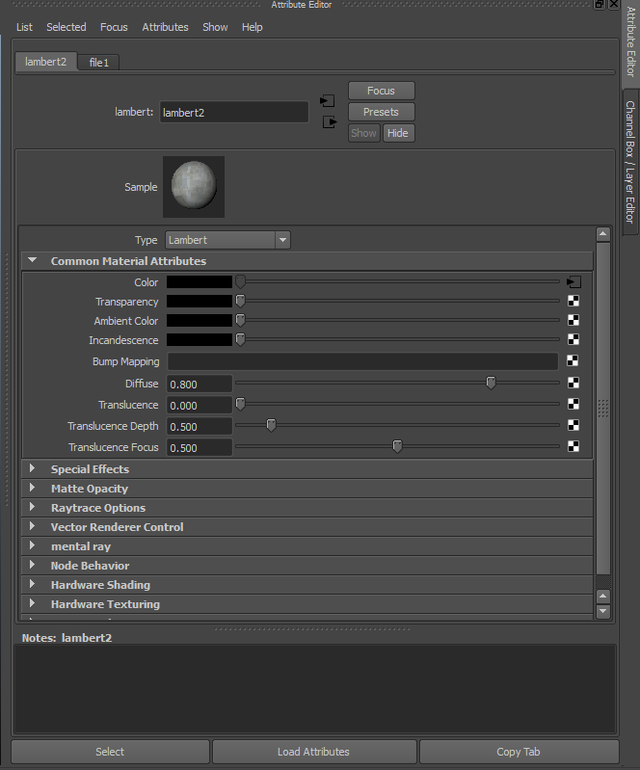This screenshot has height=770, width=640.
Task: Click the Diffuse value field
Action: (199, 384)
